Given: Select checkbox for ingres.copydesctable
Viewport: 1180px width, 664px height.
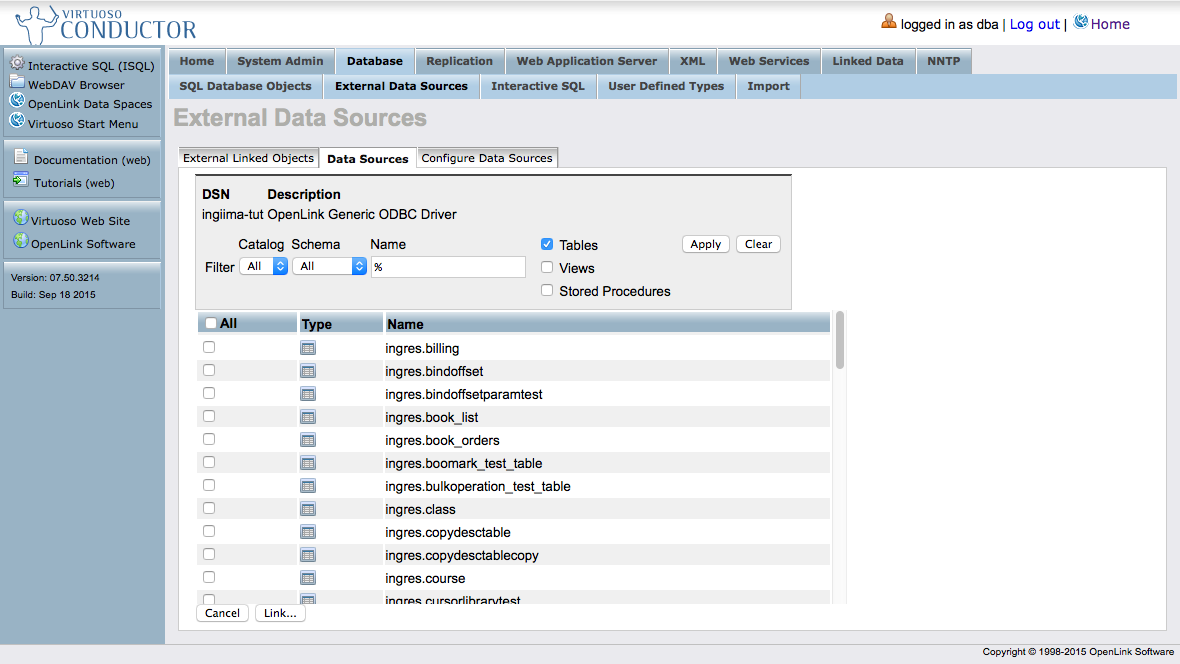Looking at the screenshot, I should click(209, 532).
